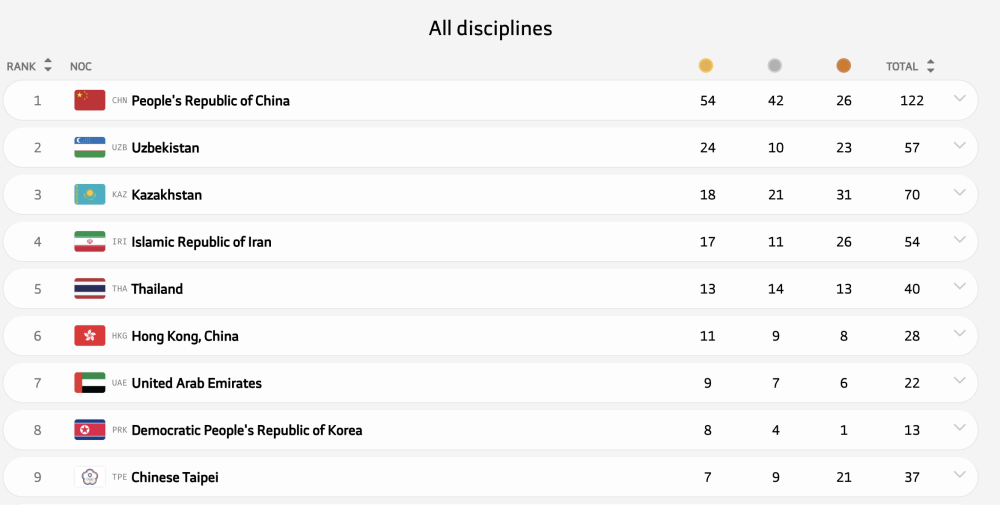Click the Hong Kong, China flag
Image resolution: width=1000 pixels, height=505 pixels.
pos(90,336)
